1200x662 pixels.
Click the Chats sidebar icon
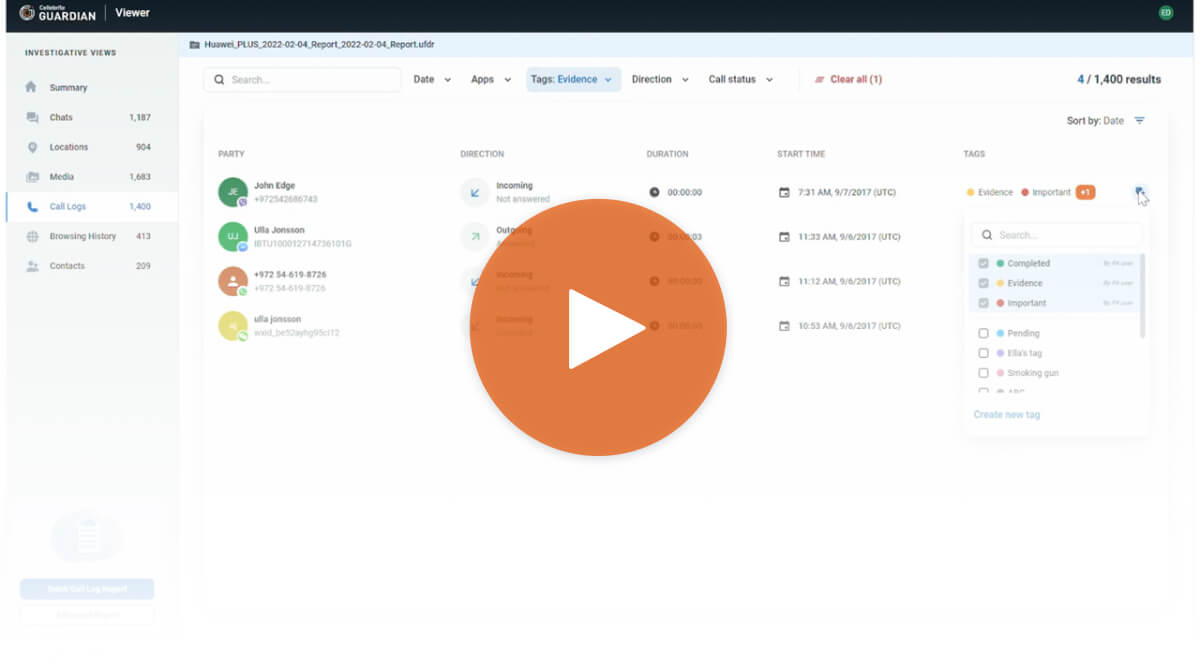32,117
